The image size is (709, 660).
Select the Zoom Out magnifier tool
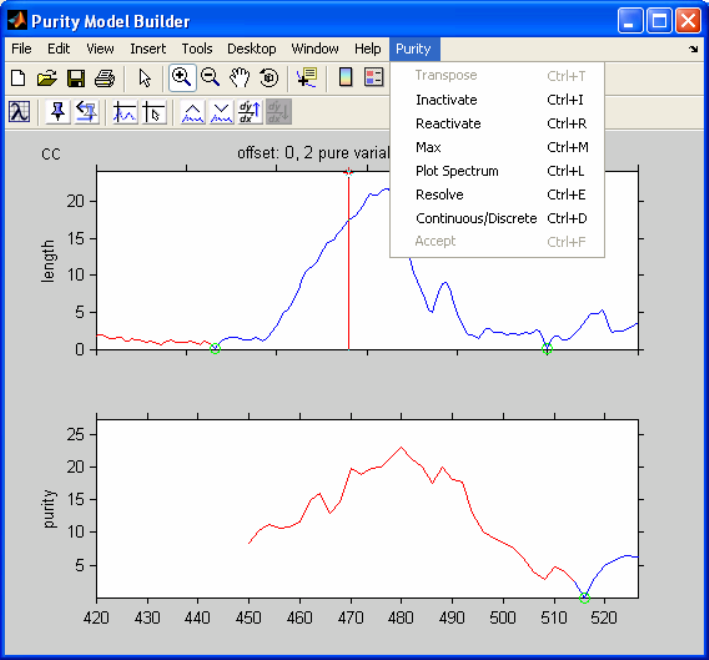211,78
